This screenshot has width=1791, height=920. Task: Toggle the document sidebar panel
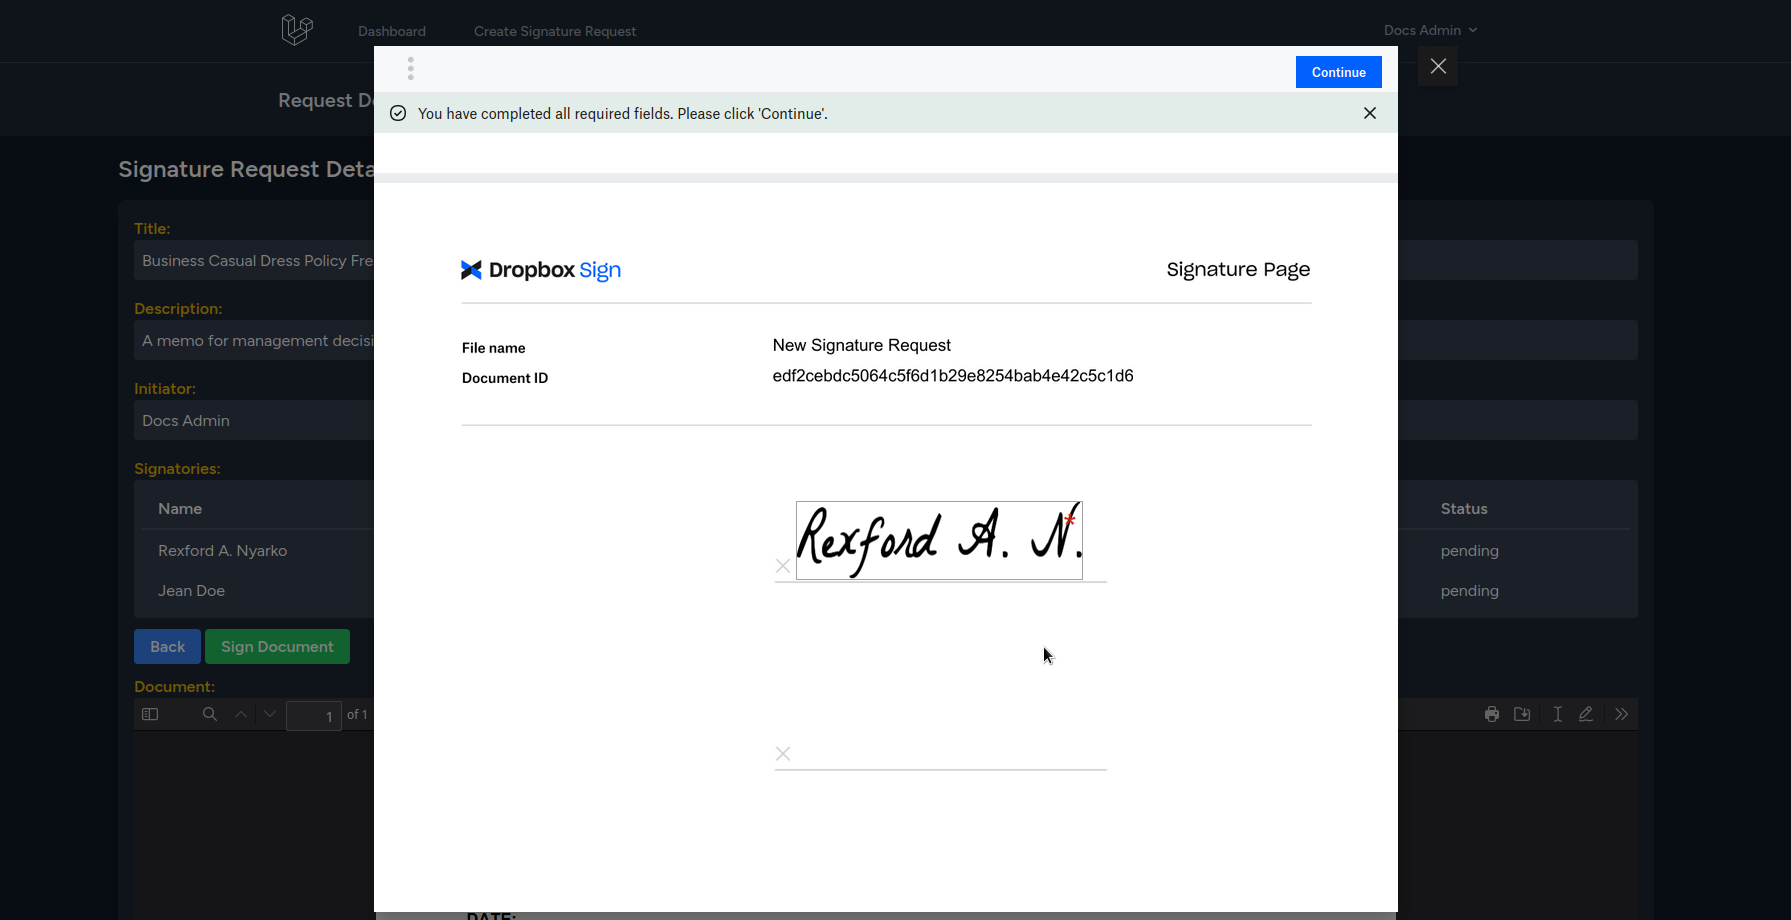coord(150,714)
